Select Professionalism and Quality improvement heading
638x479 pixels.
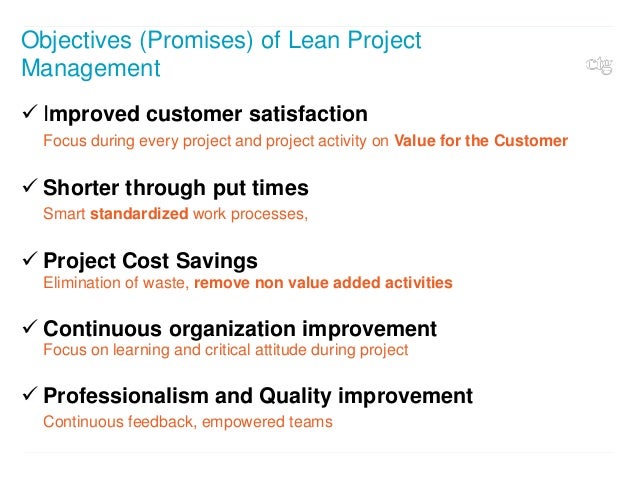pyautogui.click(x=258, y=396)
